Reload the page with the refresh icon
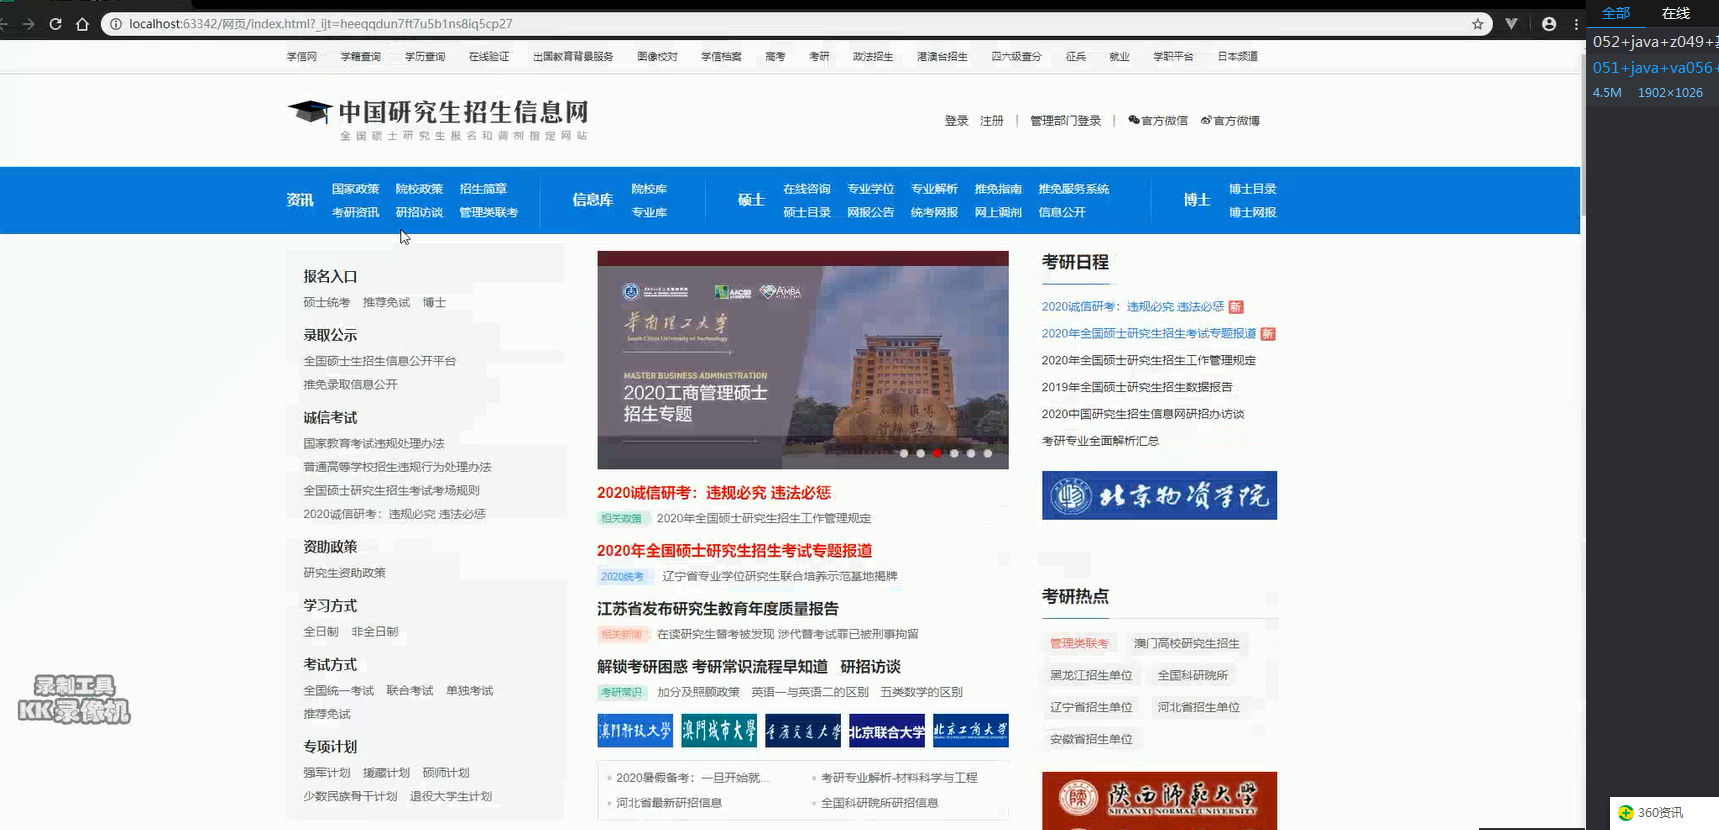 point(55,24)
